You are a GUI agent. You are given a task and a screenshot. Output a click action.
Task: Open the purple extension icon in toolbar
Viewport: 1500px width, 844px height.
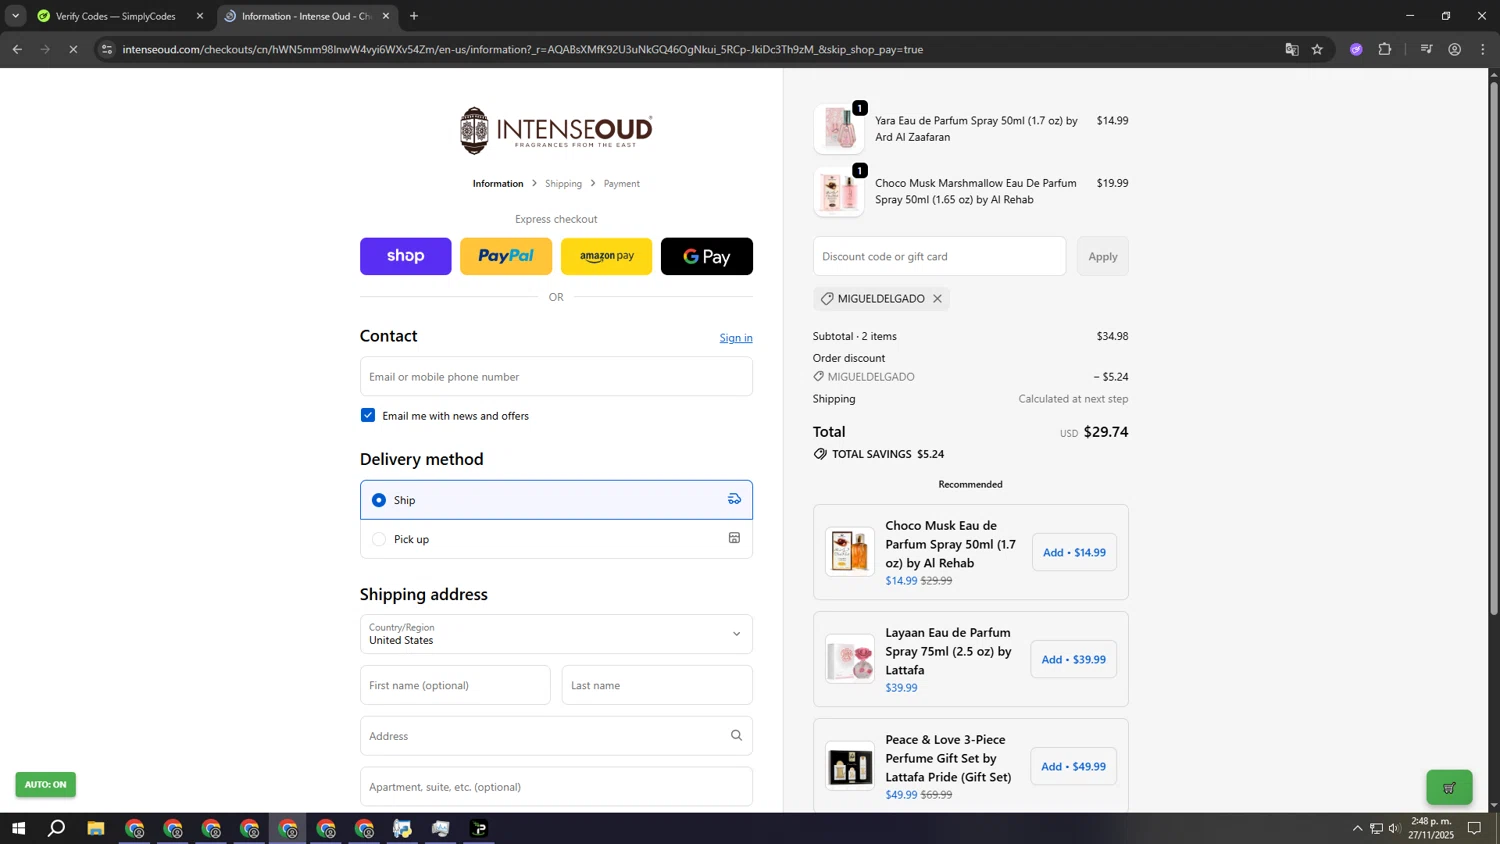click(x=1356, y=49)
